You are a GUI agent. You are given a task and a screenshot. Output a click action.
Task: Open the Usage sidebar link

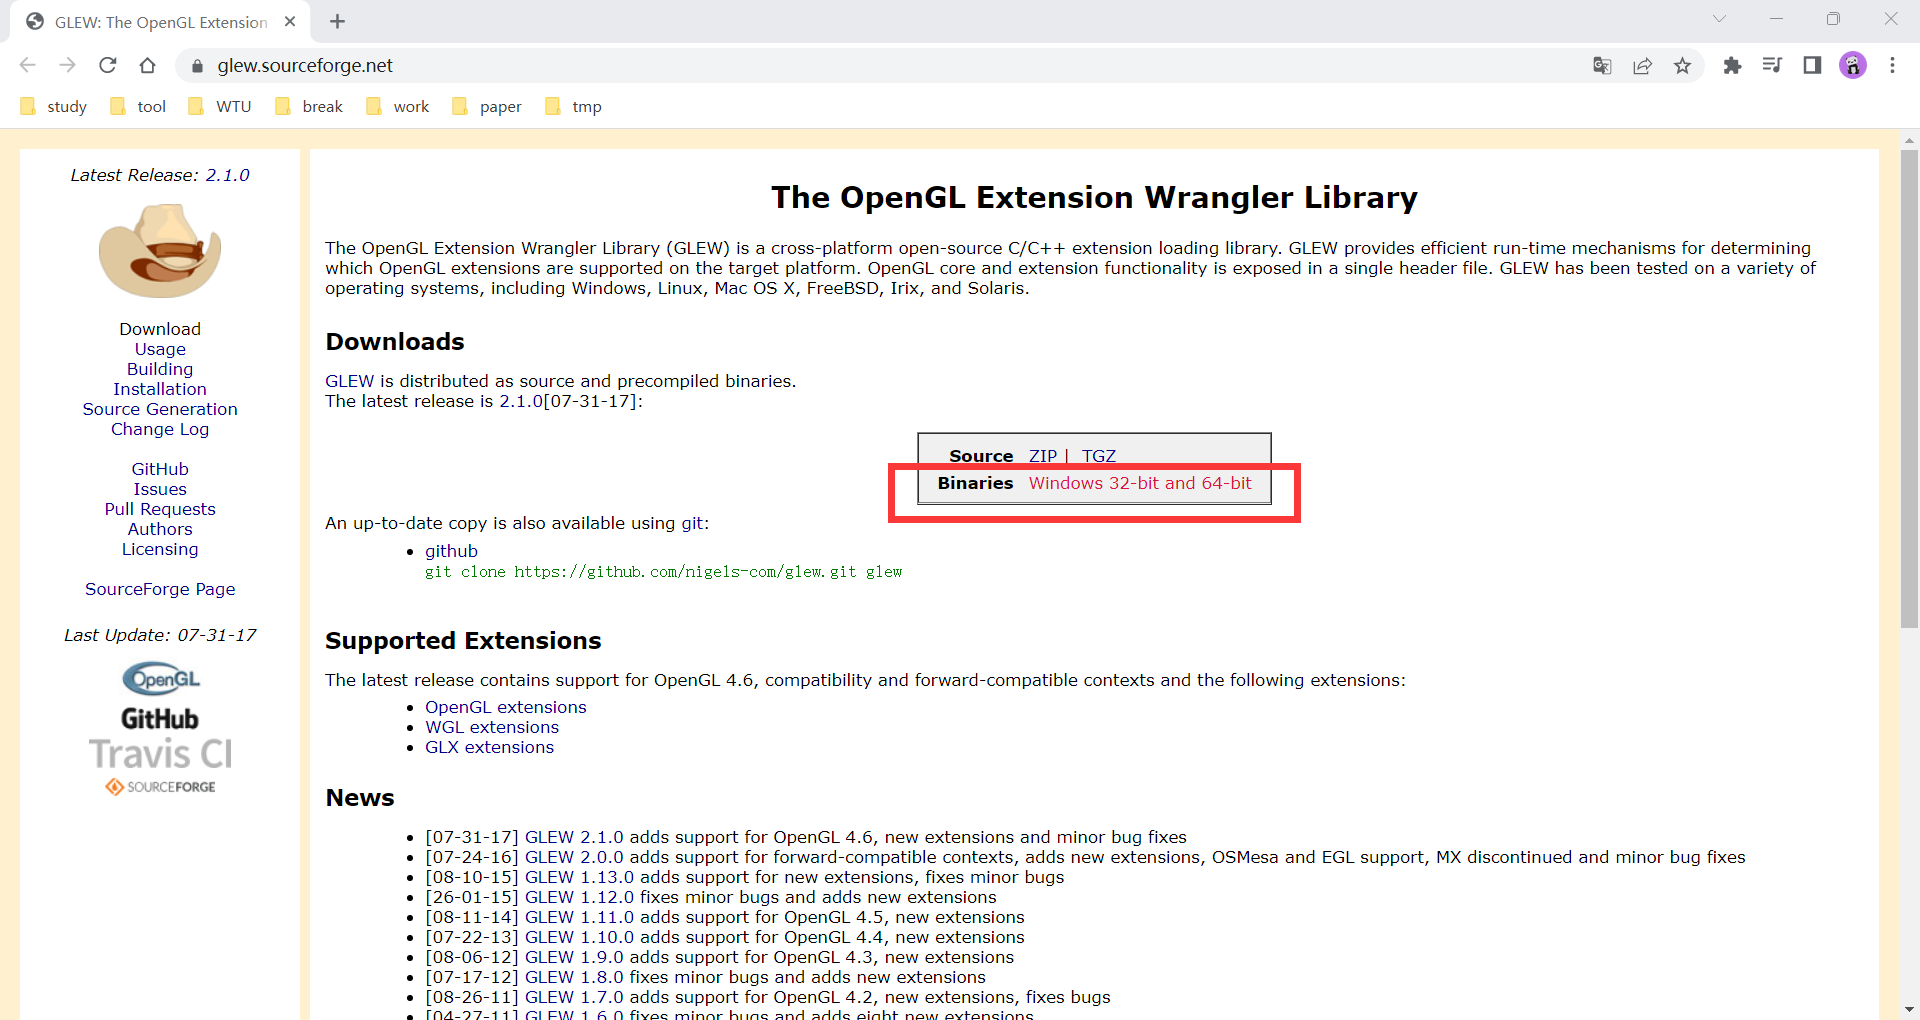(160, 349)
